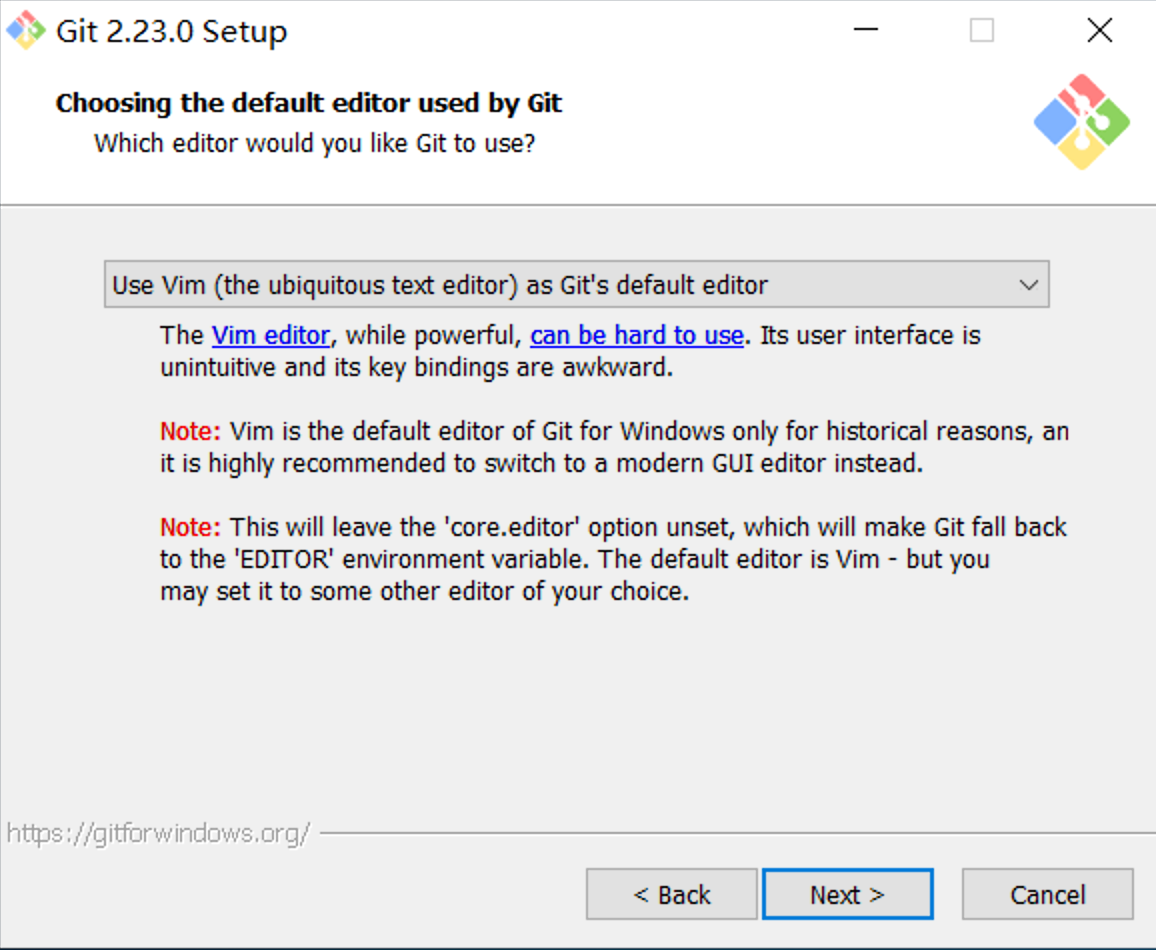Click the disabled maximize window icon

pyautogui.click(x=981, y=30)
